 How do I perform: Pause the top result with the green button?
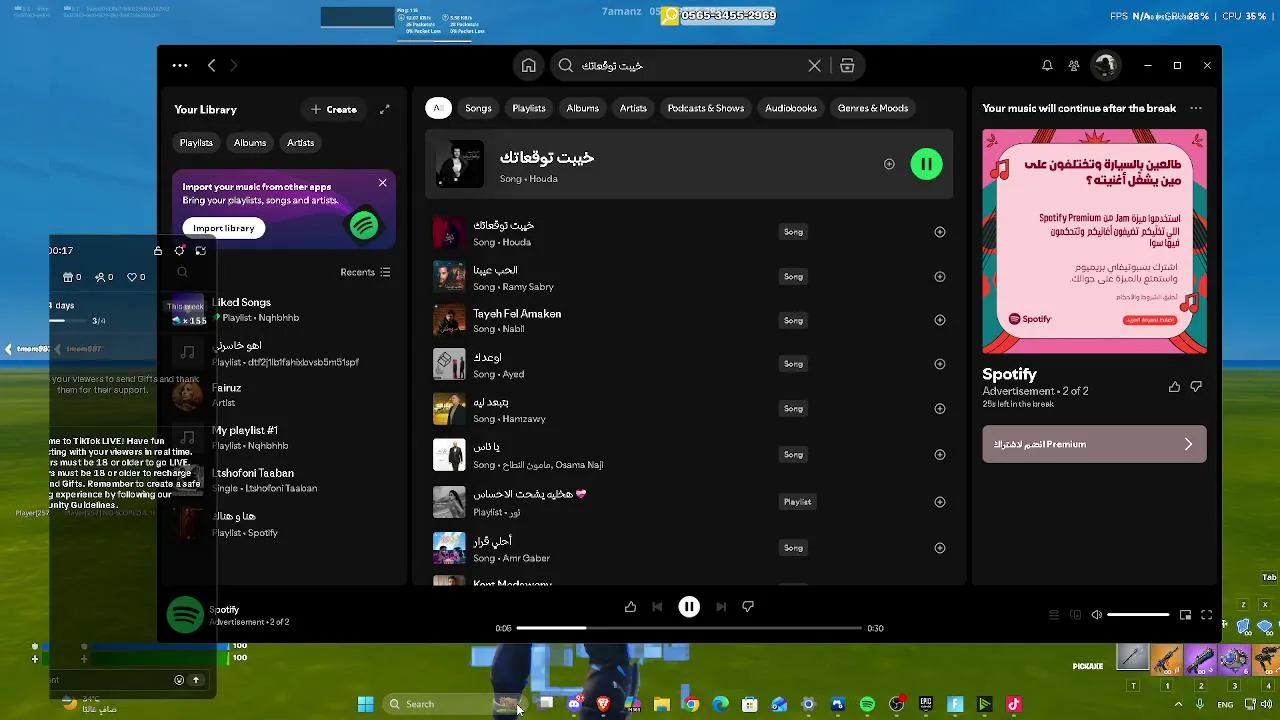point(927,164)
